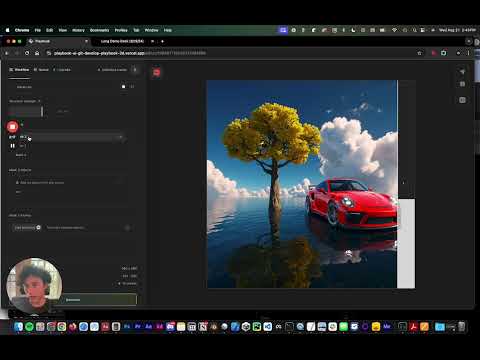Adjust the strength slider handle in left panel
Viewport: 480px width, 360px height.
pos(42,111)
